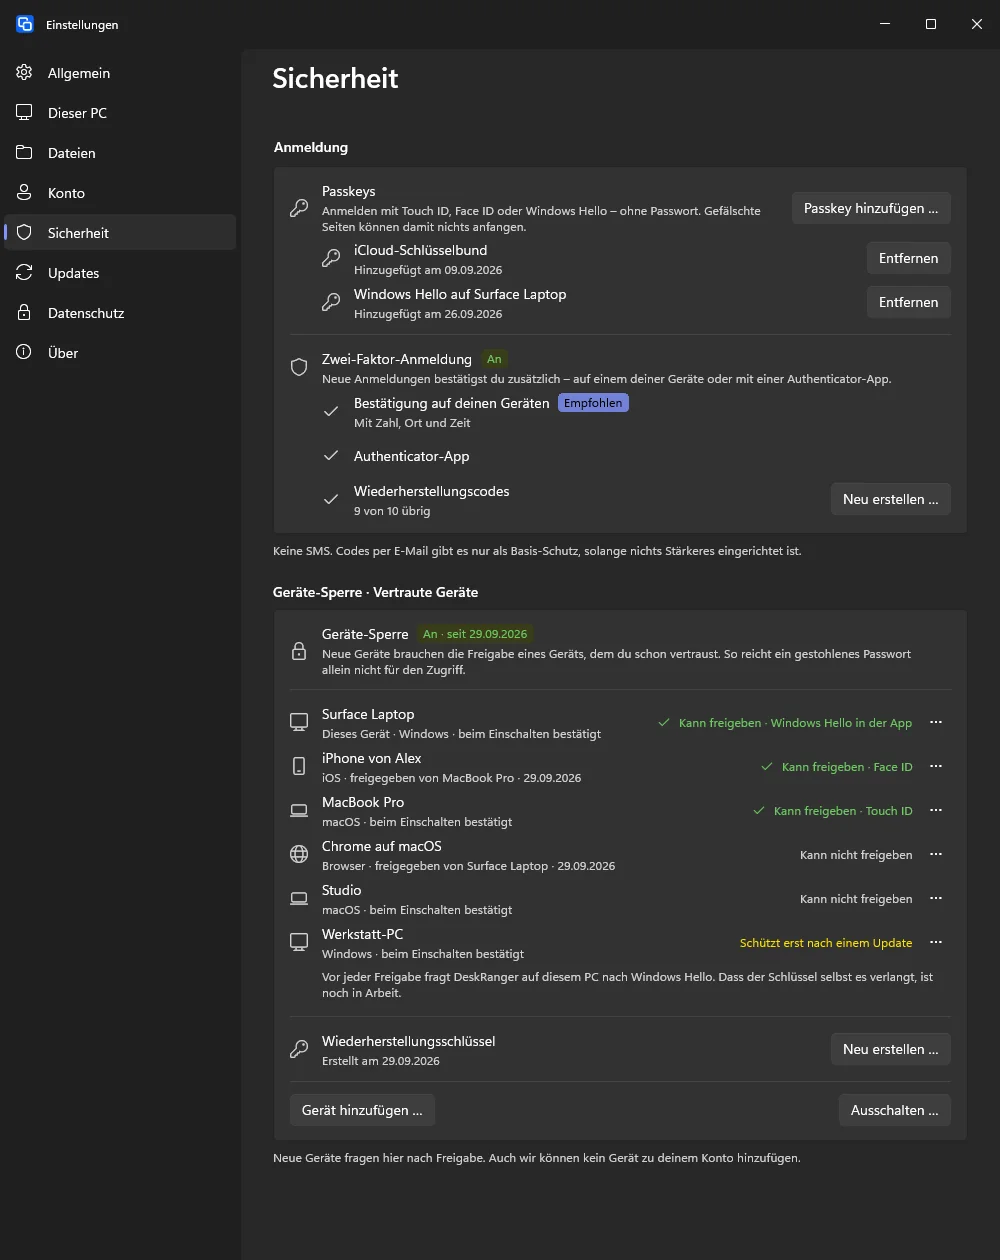Click the Updates refresh icon in sidebar
Screen dimensions: 1000x1260
(25, 273)
